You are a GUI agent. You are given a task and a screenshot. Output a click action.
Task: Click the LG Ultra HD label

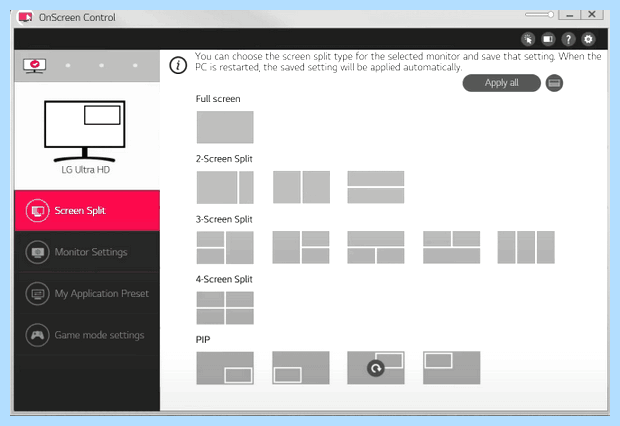(85, 170)
